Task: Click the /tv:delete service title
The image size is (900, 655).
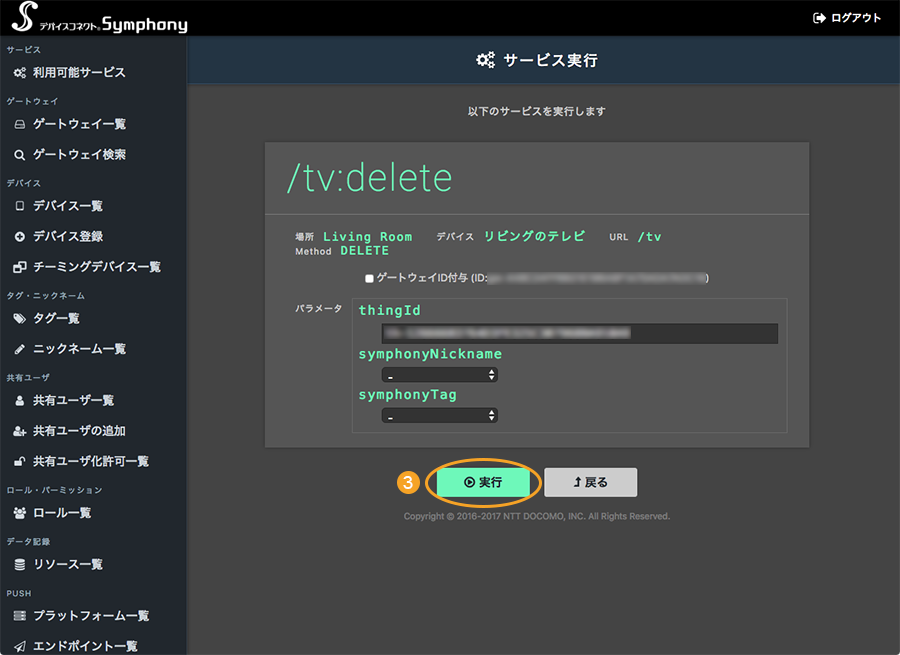Action: [x=370, y=178]
